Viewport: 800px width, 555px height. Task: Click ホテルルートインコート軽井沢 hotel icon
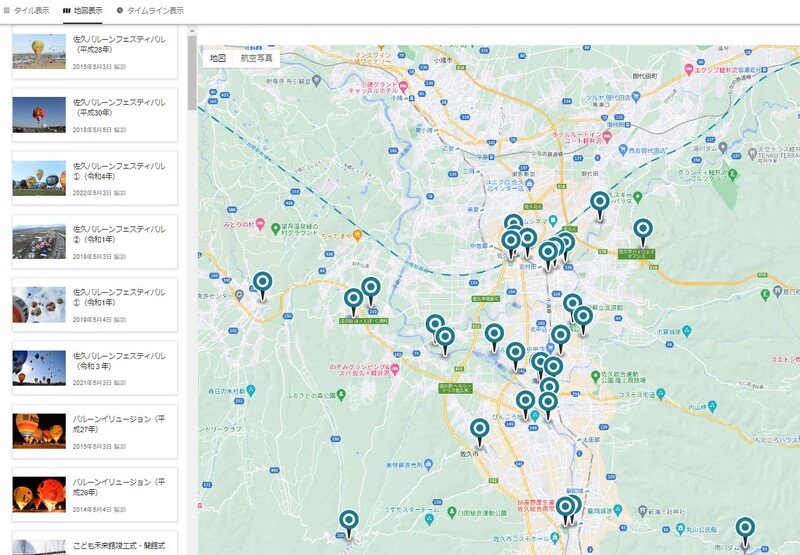point(607,136)
